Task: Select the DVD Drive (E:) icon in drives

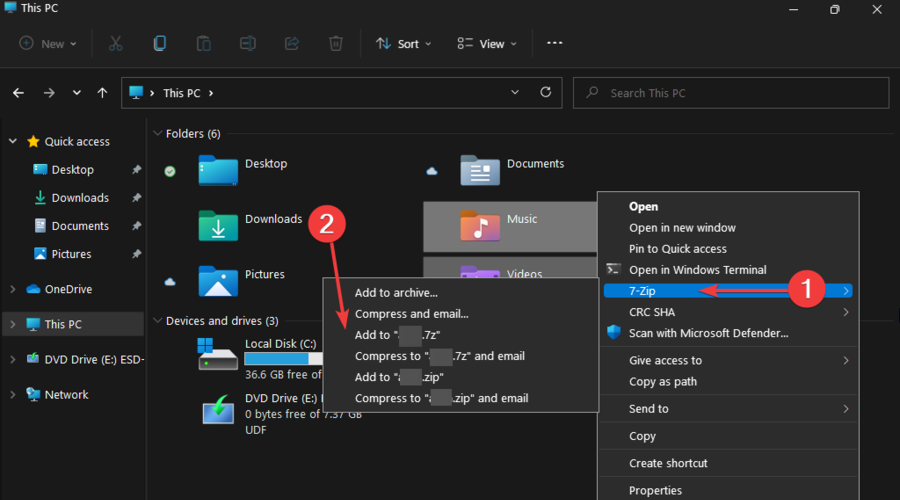Action: (218, 410)
